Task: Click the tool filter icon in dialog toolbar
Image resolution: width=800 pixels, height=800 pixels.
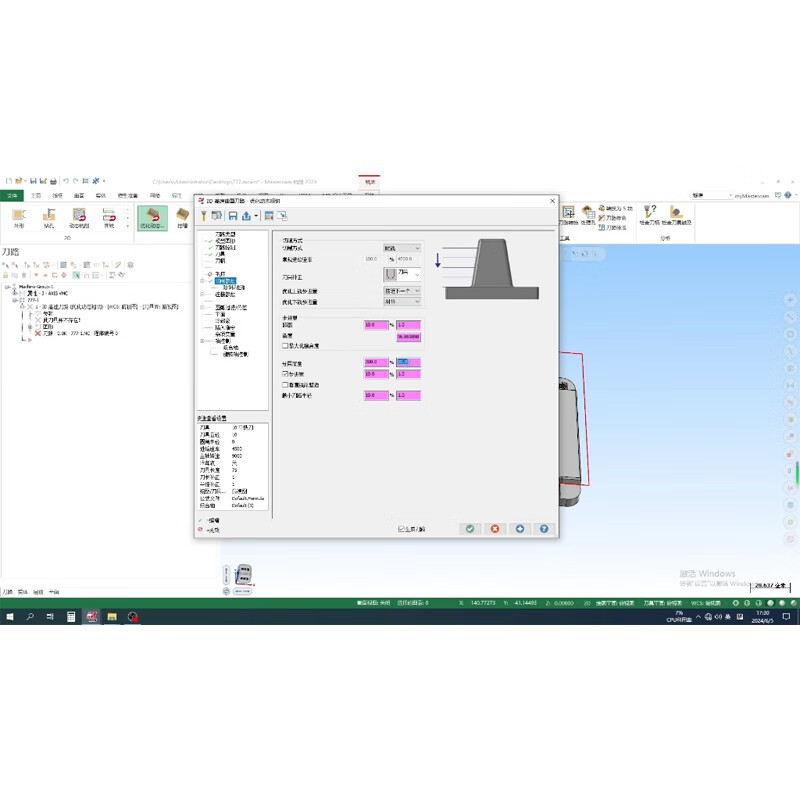Action: [x=203, y=216]
